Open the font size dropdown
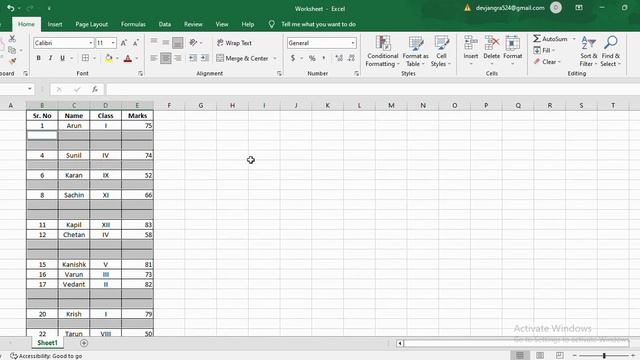640x360 pixels. [113, 43]
